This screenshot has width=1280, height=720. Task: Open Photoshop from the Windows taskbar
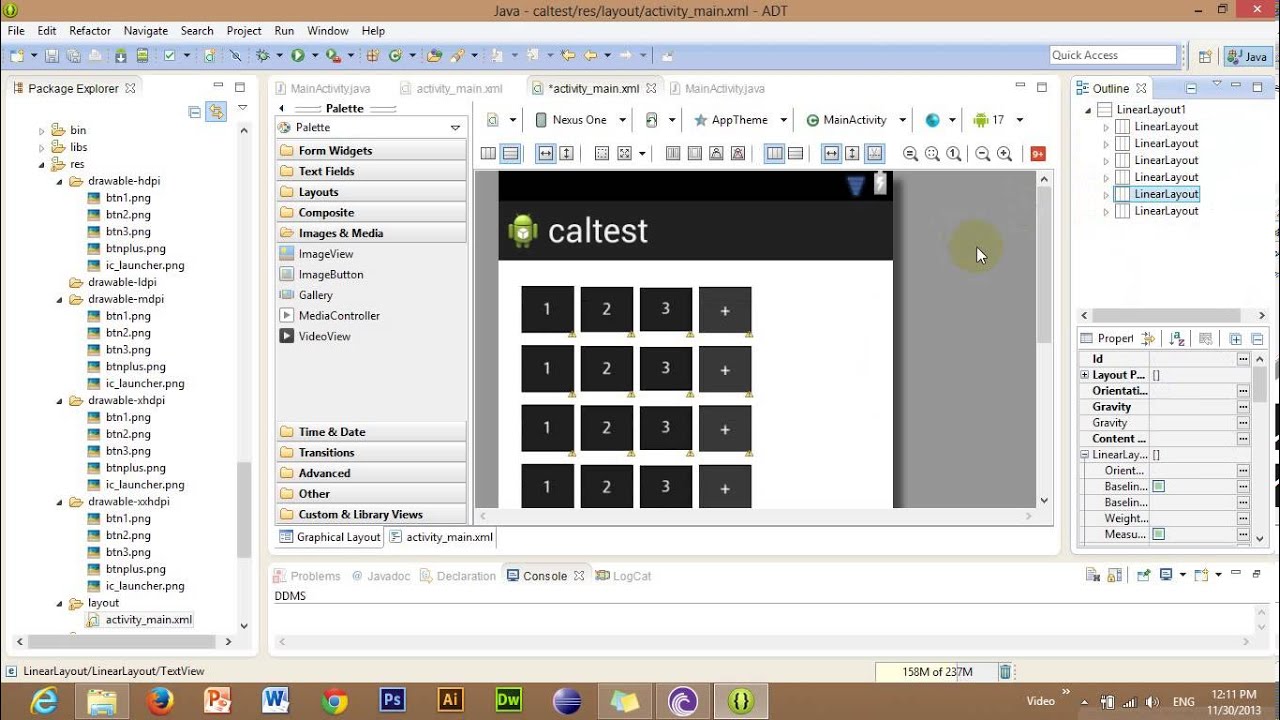(x=393, y=701)
